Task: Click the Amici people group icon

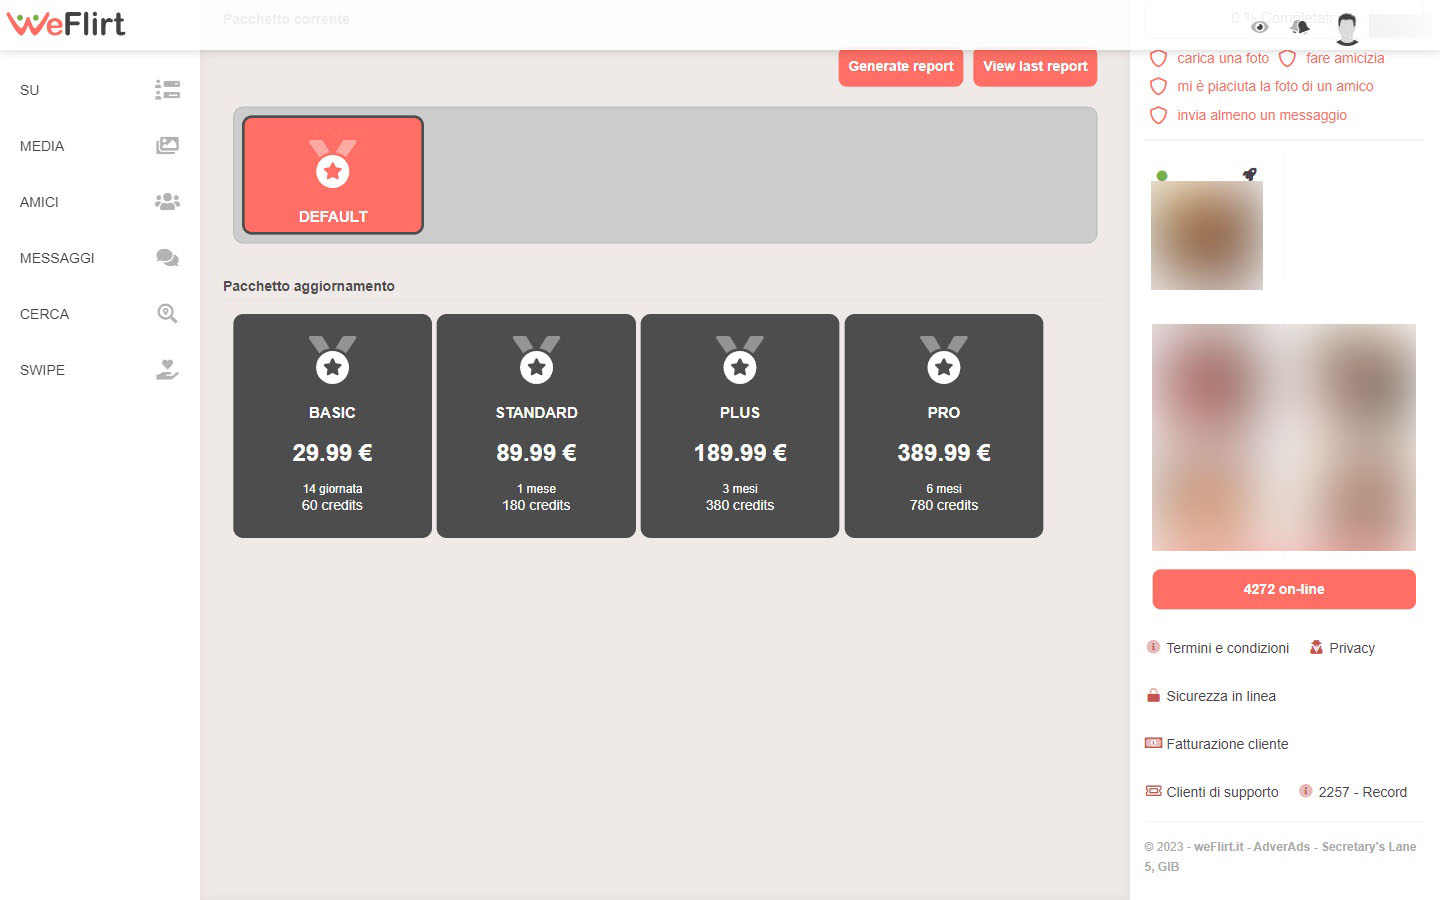Action: (x=167, y=202)
